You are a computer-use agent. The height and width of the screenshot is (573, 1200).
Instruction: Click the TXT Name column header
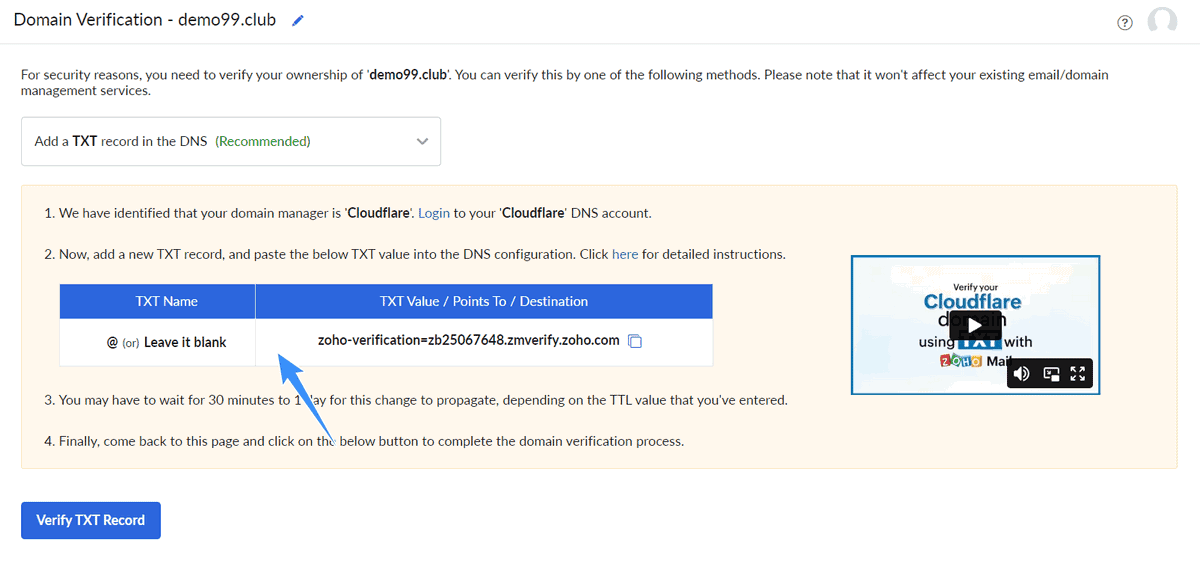pyautogui.click(x=166, y=301)
